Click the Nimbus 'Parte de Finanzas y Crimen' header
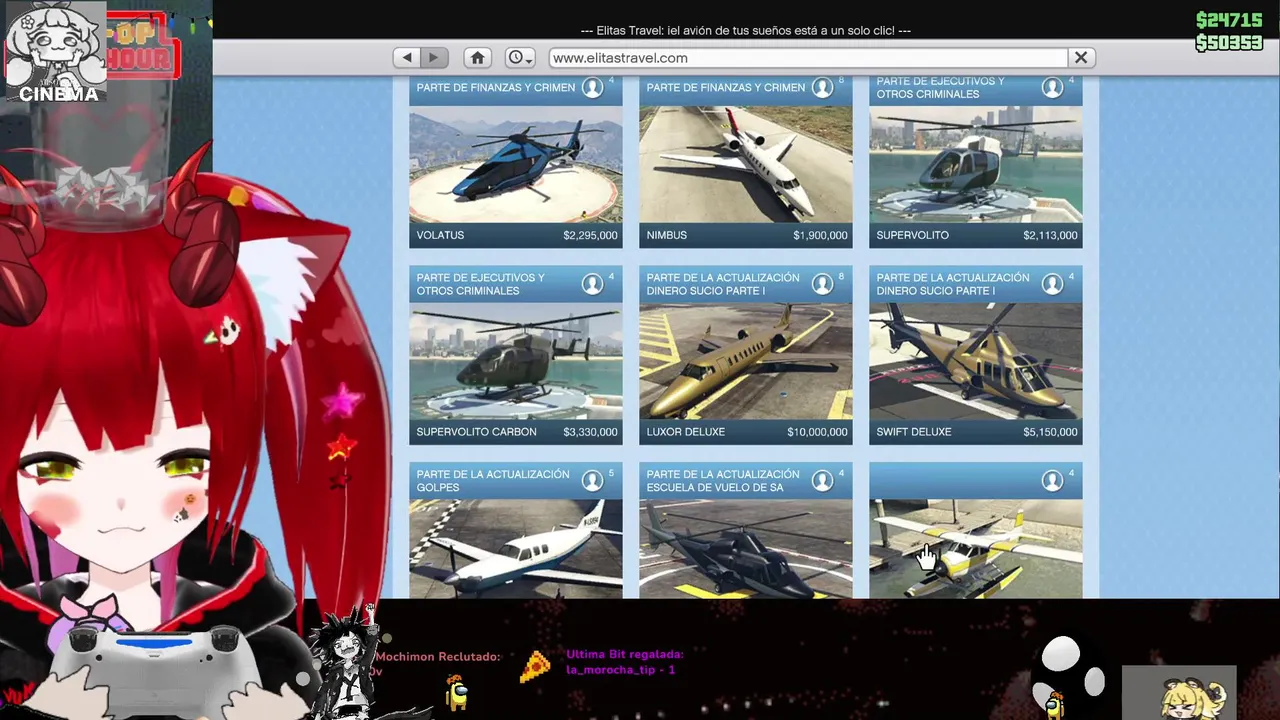Screen dimensions: 1280x720 tap(726, 88)
